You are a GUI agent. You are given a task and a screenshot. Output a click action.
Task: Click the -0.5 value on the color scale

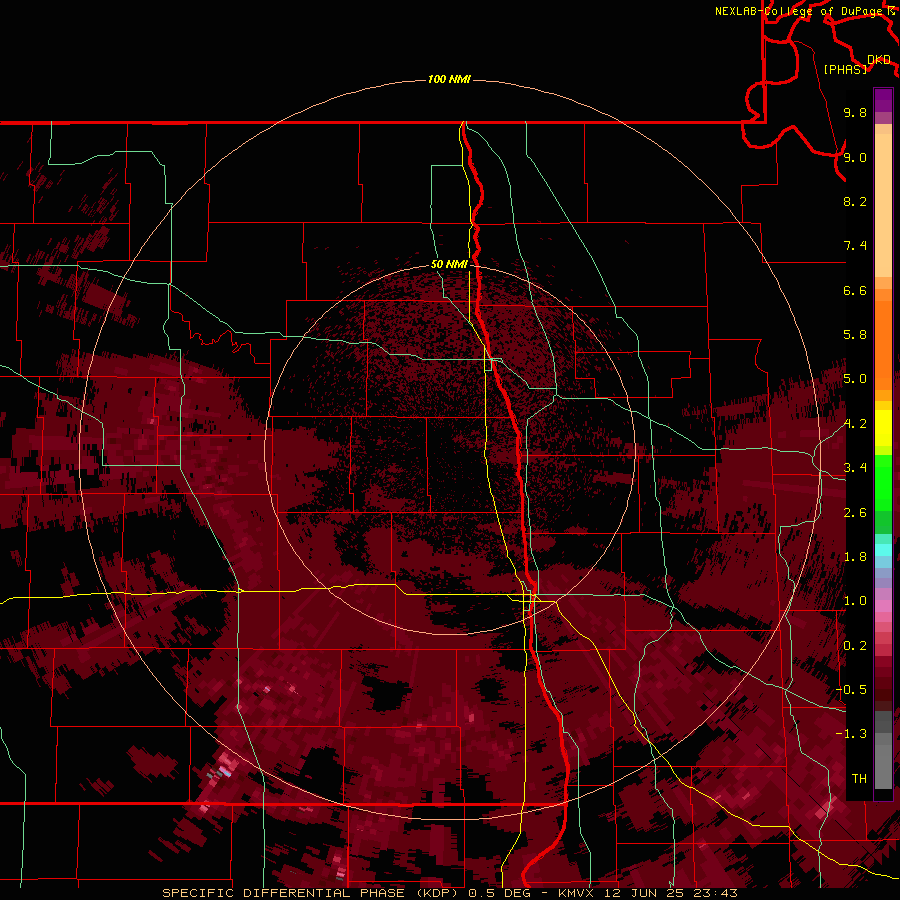[x=851, y=690]
